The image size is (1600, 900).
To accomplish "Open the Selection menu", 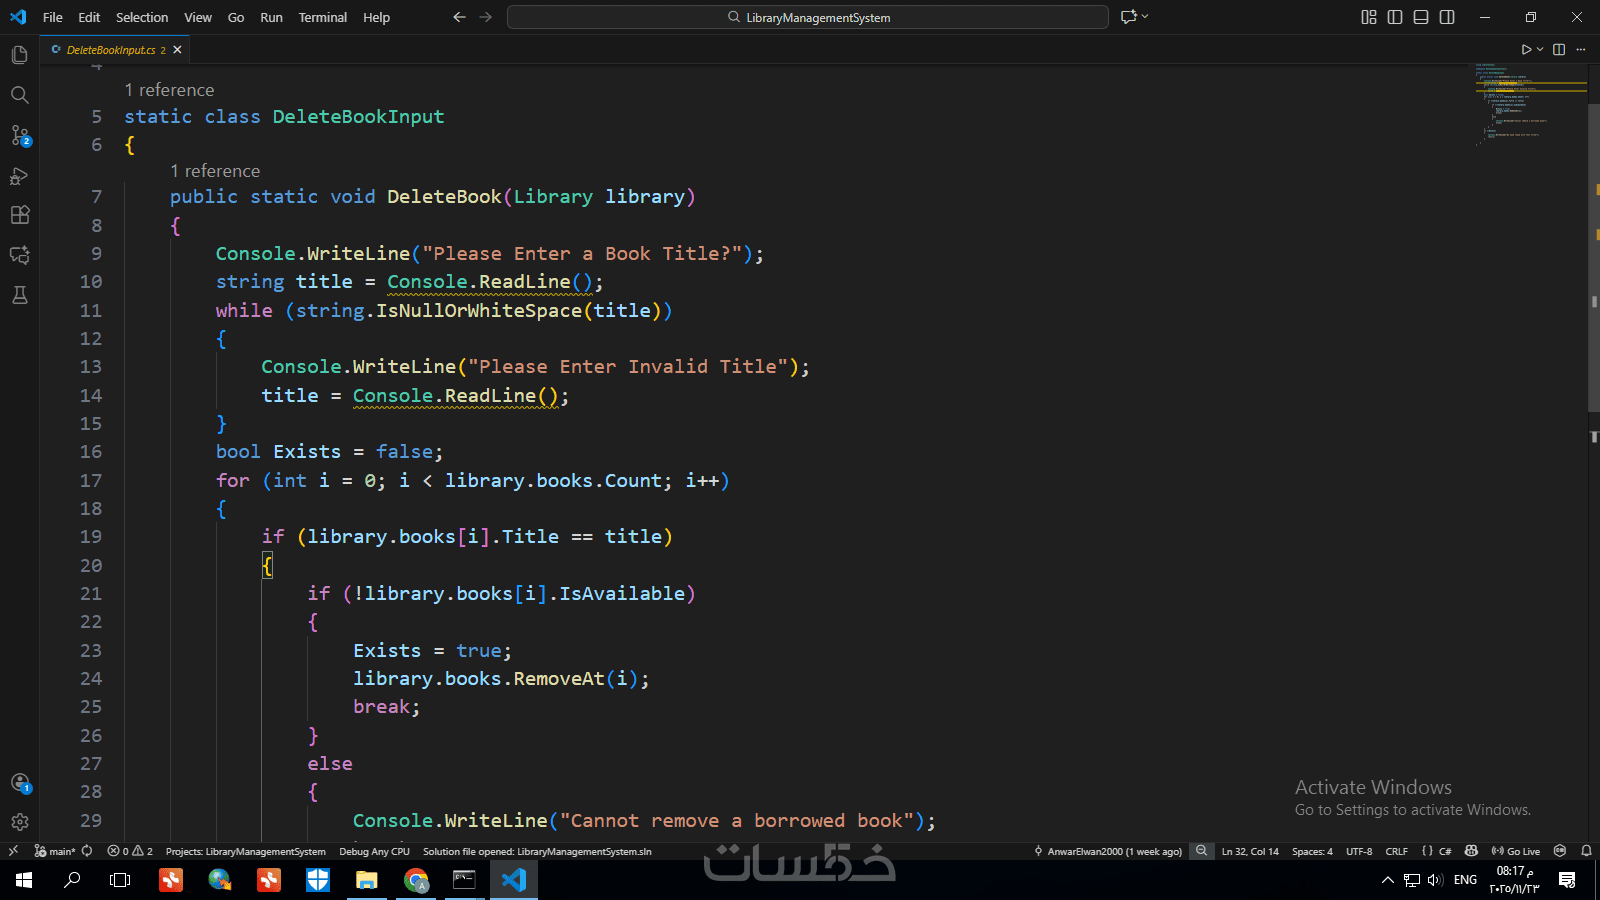I will tap(142, 17).
